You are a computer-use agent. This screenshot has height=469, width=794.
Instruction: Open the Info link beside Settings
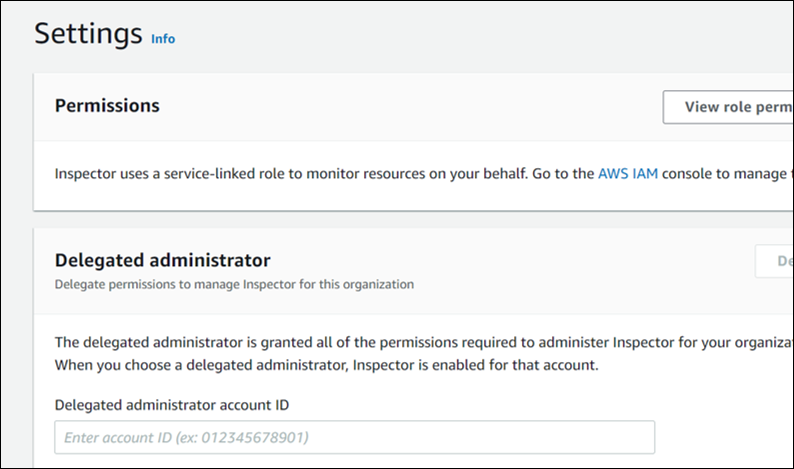click(162, 39)
